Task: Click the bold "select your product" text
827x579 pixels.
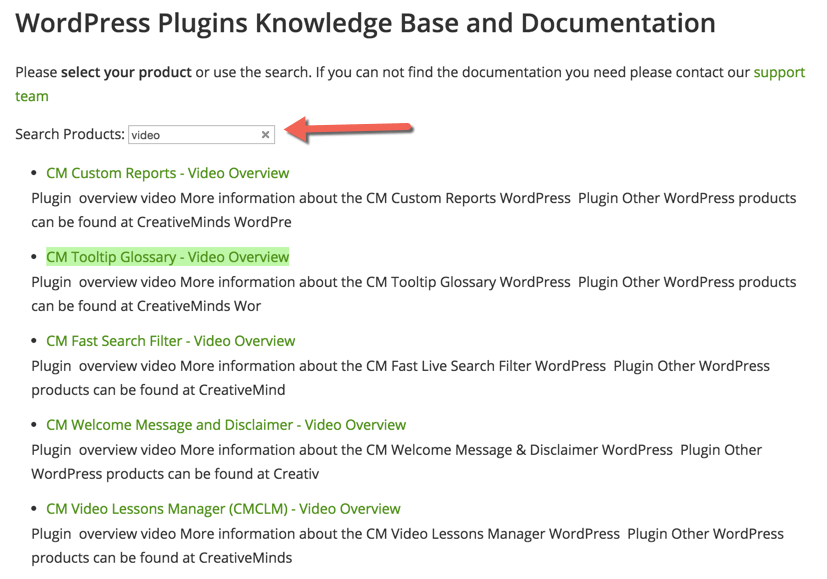Action: (126, 73)
